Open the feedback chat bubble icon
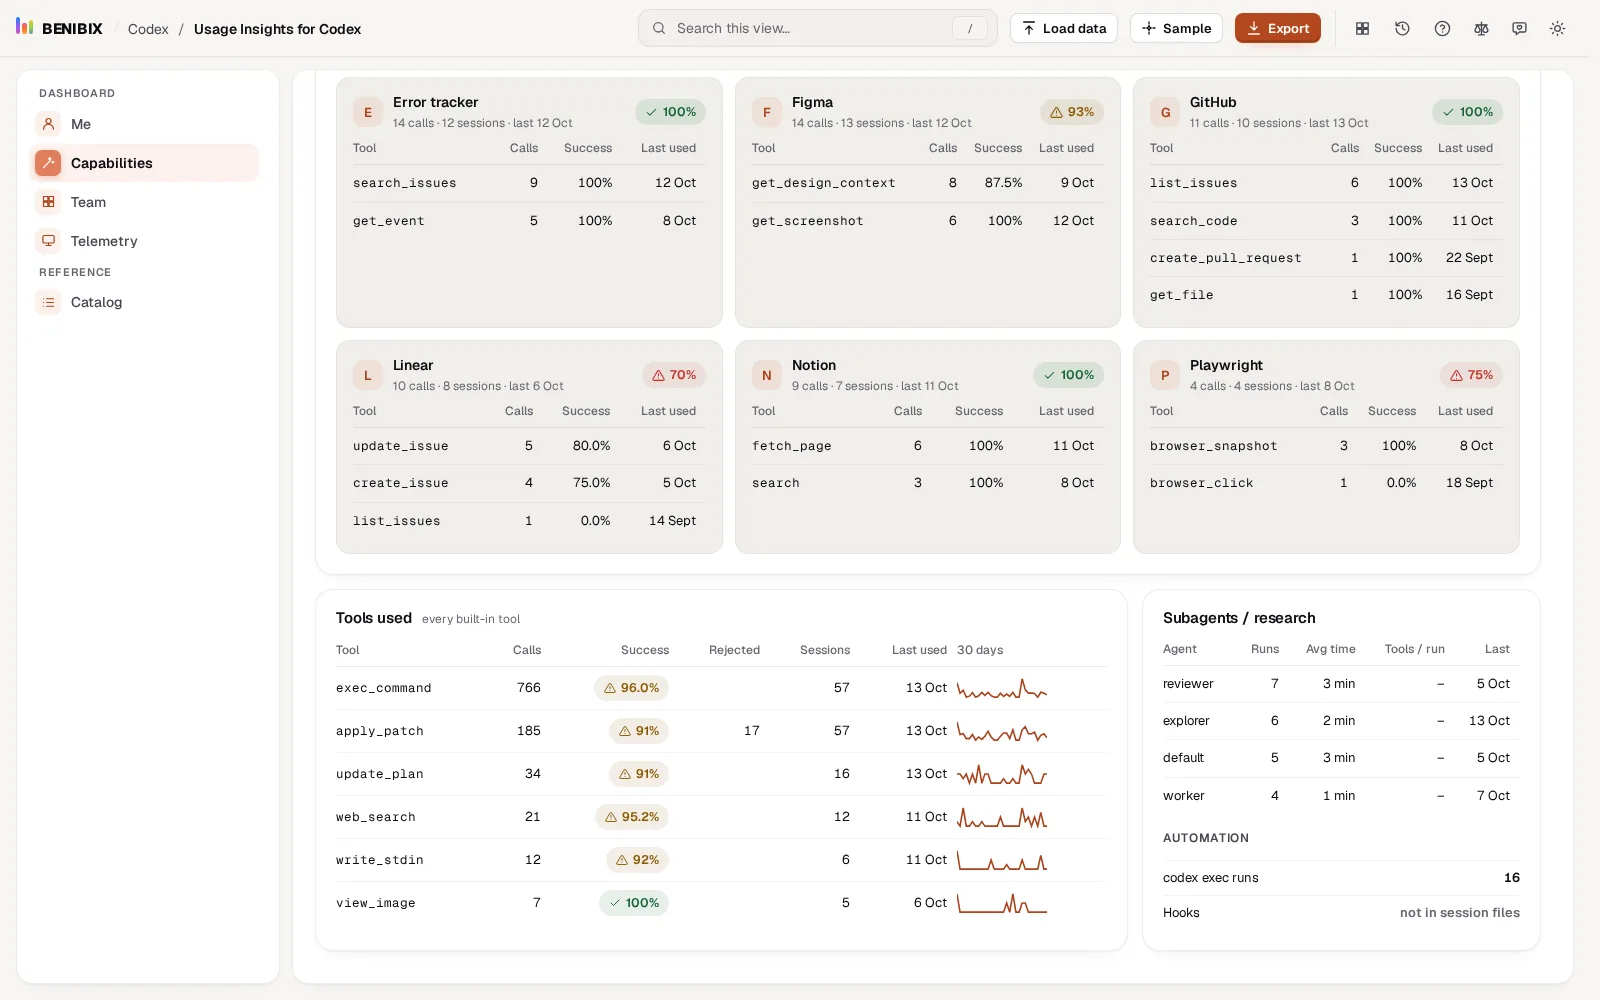1600x1000 pixels. point(1519,28)
